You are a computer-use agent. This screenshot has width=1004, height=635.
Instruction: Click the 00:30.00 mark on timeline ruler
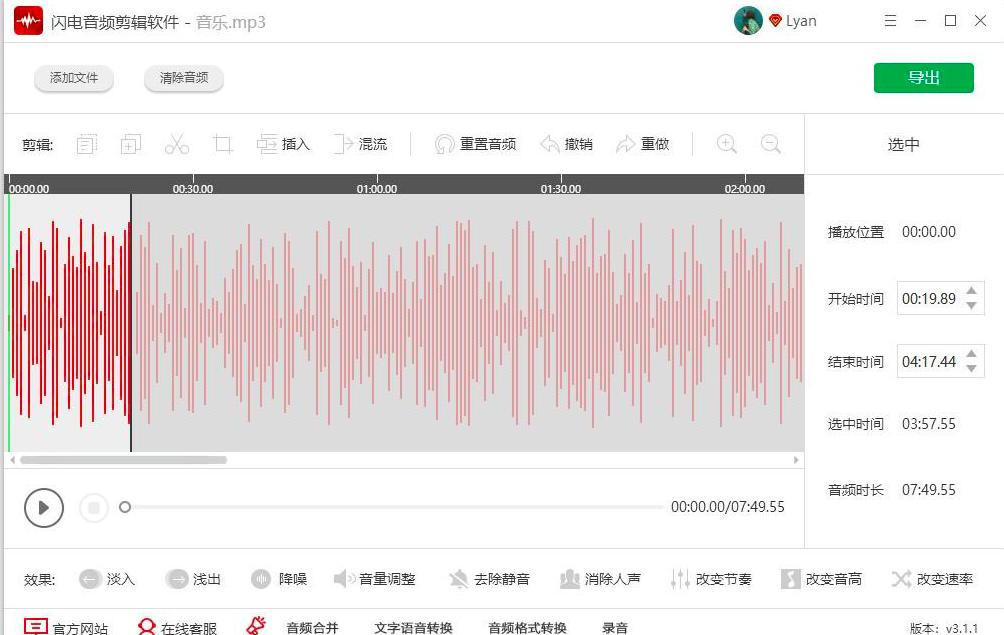[193, 189]
